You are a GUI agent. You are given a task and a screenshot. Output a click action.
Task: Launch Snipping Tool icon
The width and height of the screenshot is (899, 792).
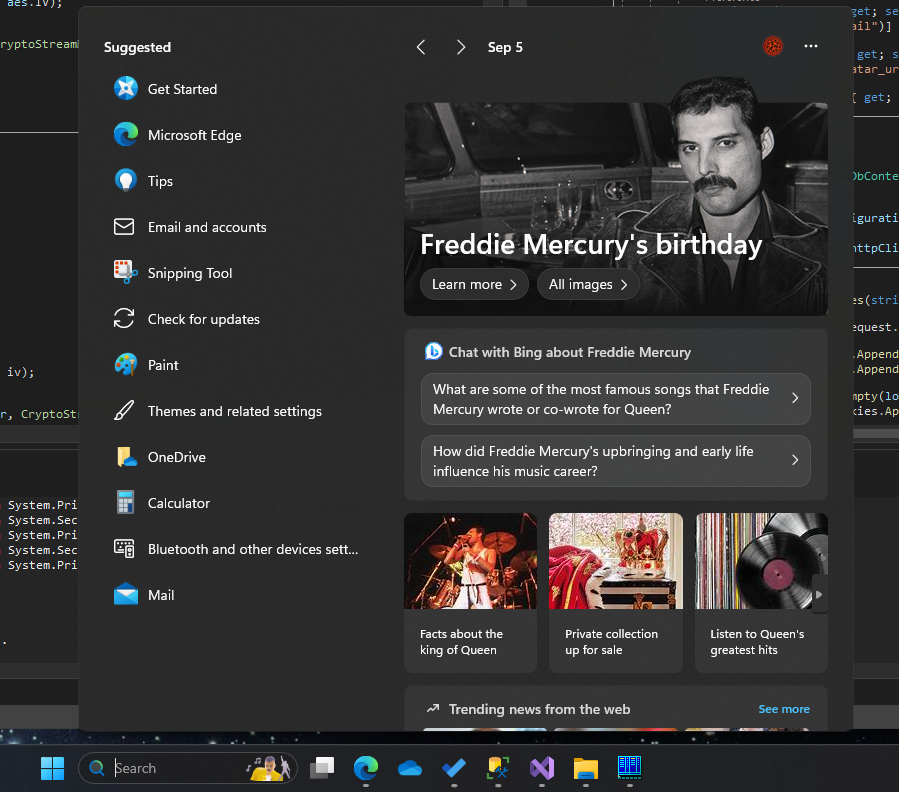tap(126, 272)
